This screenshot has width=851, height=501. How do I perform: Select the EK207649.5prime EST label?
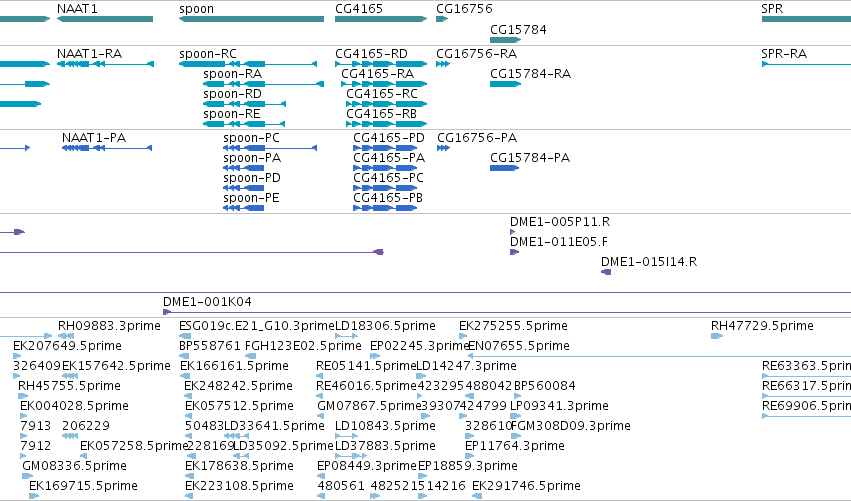[x=67, y=346]
